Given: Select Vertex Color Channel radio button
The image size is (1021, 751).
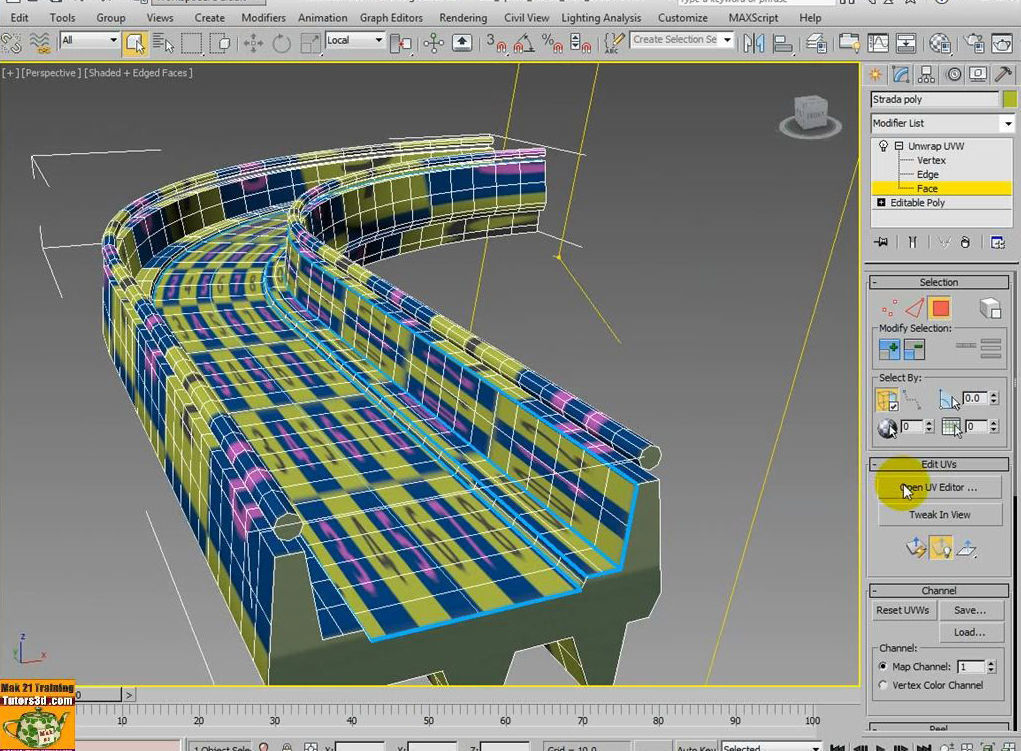Looking at the screenshot, I should [x=883, y=685].
